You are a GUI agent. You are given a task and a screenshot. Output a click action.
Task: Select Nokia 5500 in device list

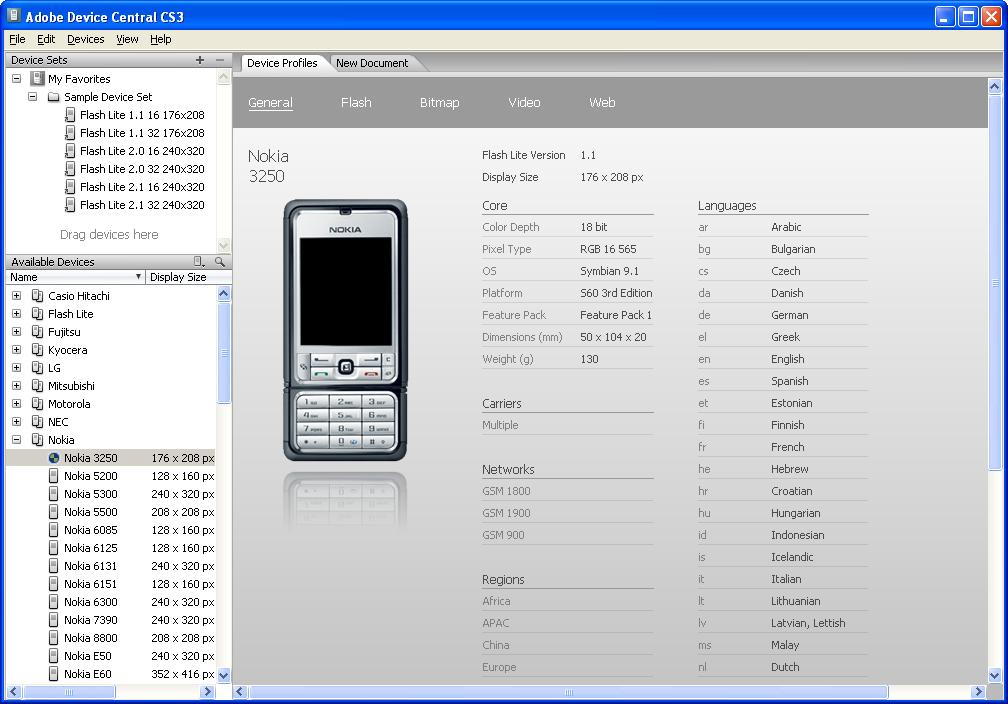coord(110,512)
